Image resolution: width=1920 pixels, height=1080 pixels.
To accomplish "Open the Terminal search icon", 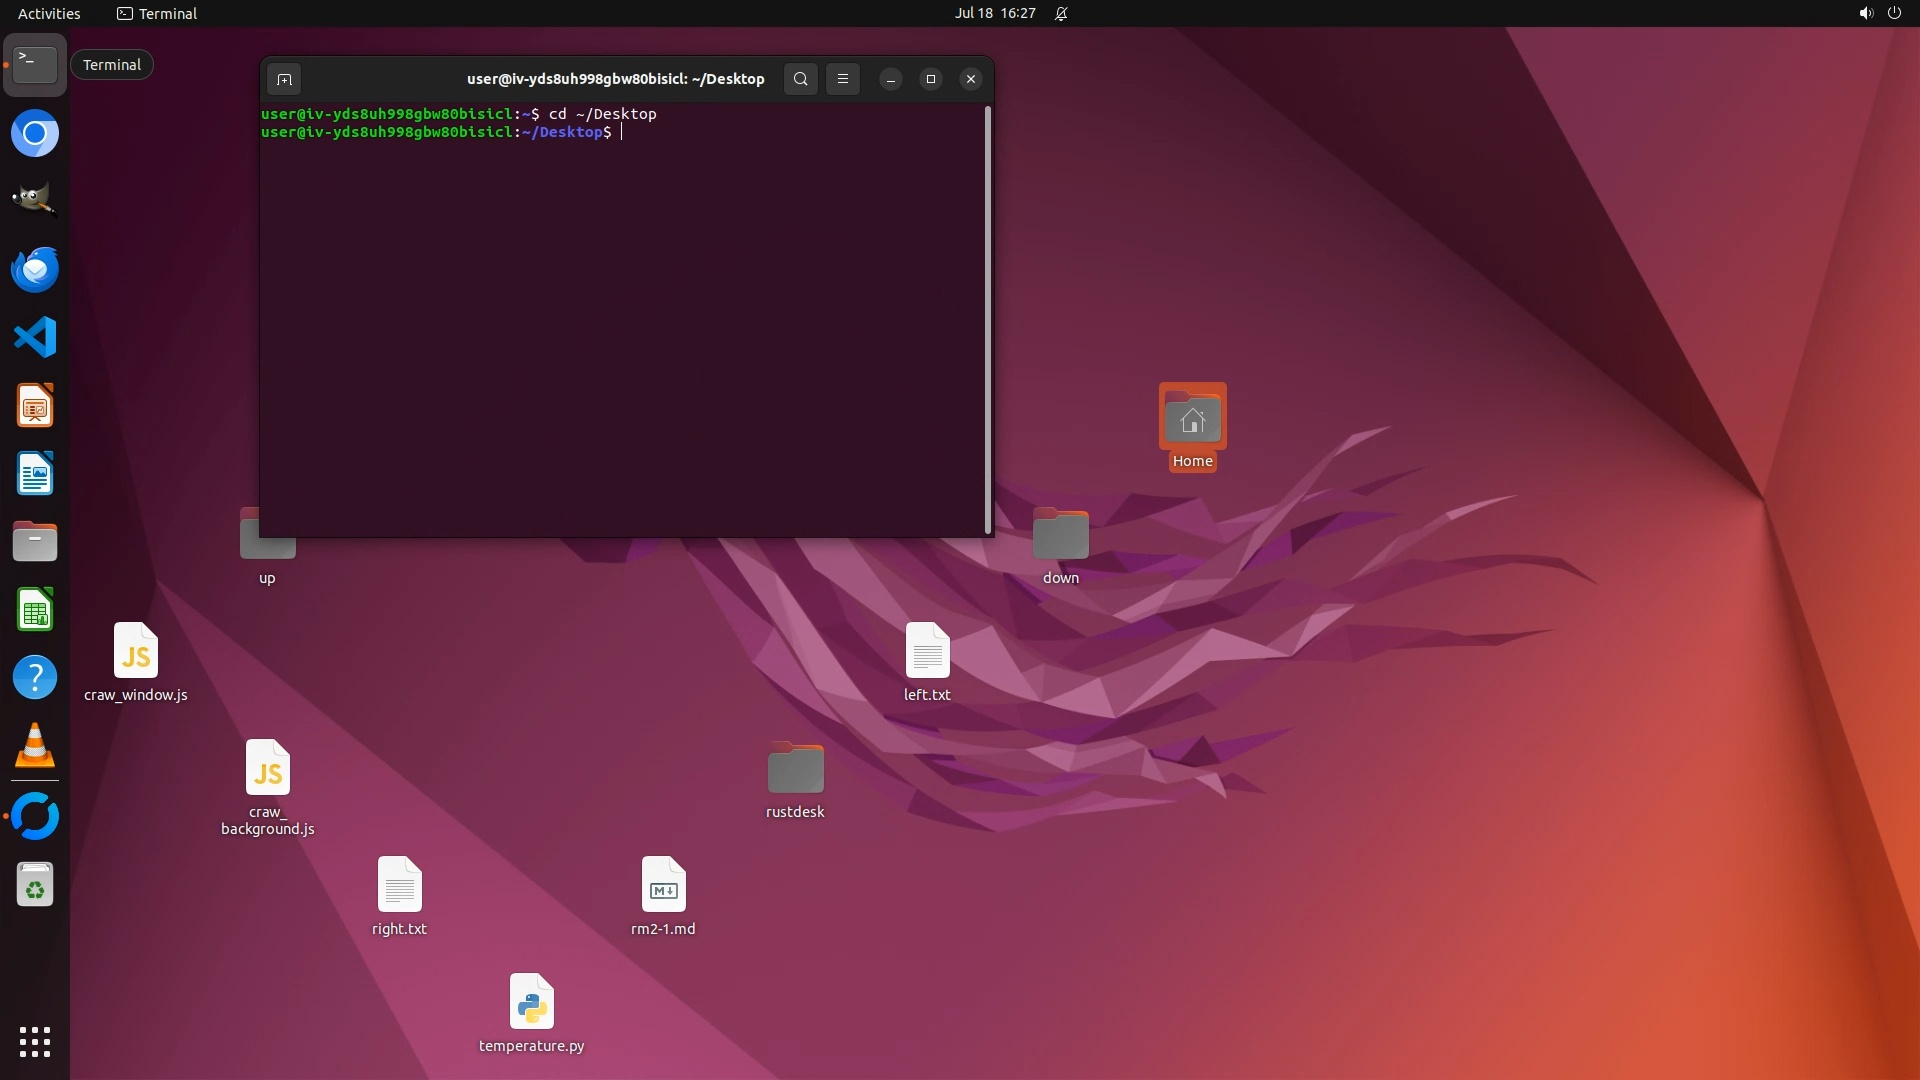I will [x=800, y=79].
